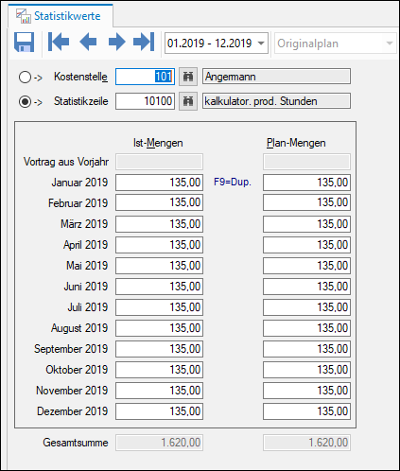Click Plan-Mengen field for Juni 2019

tap(307, 286)
